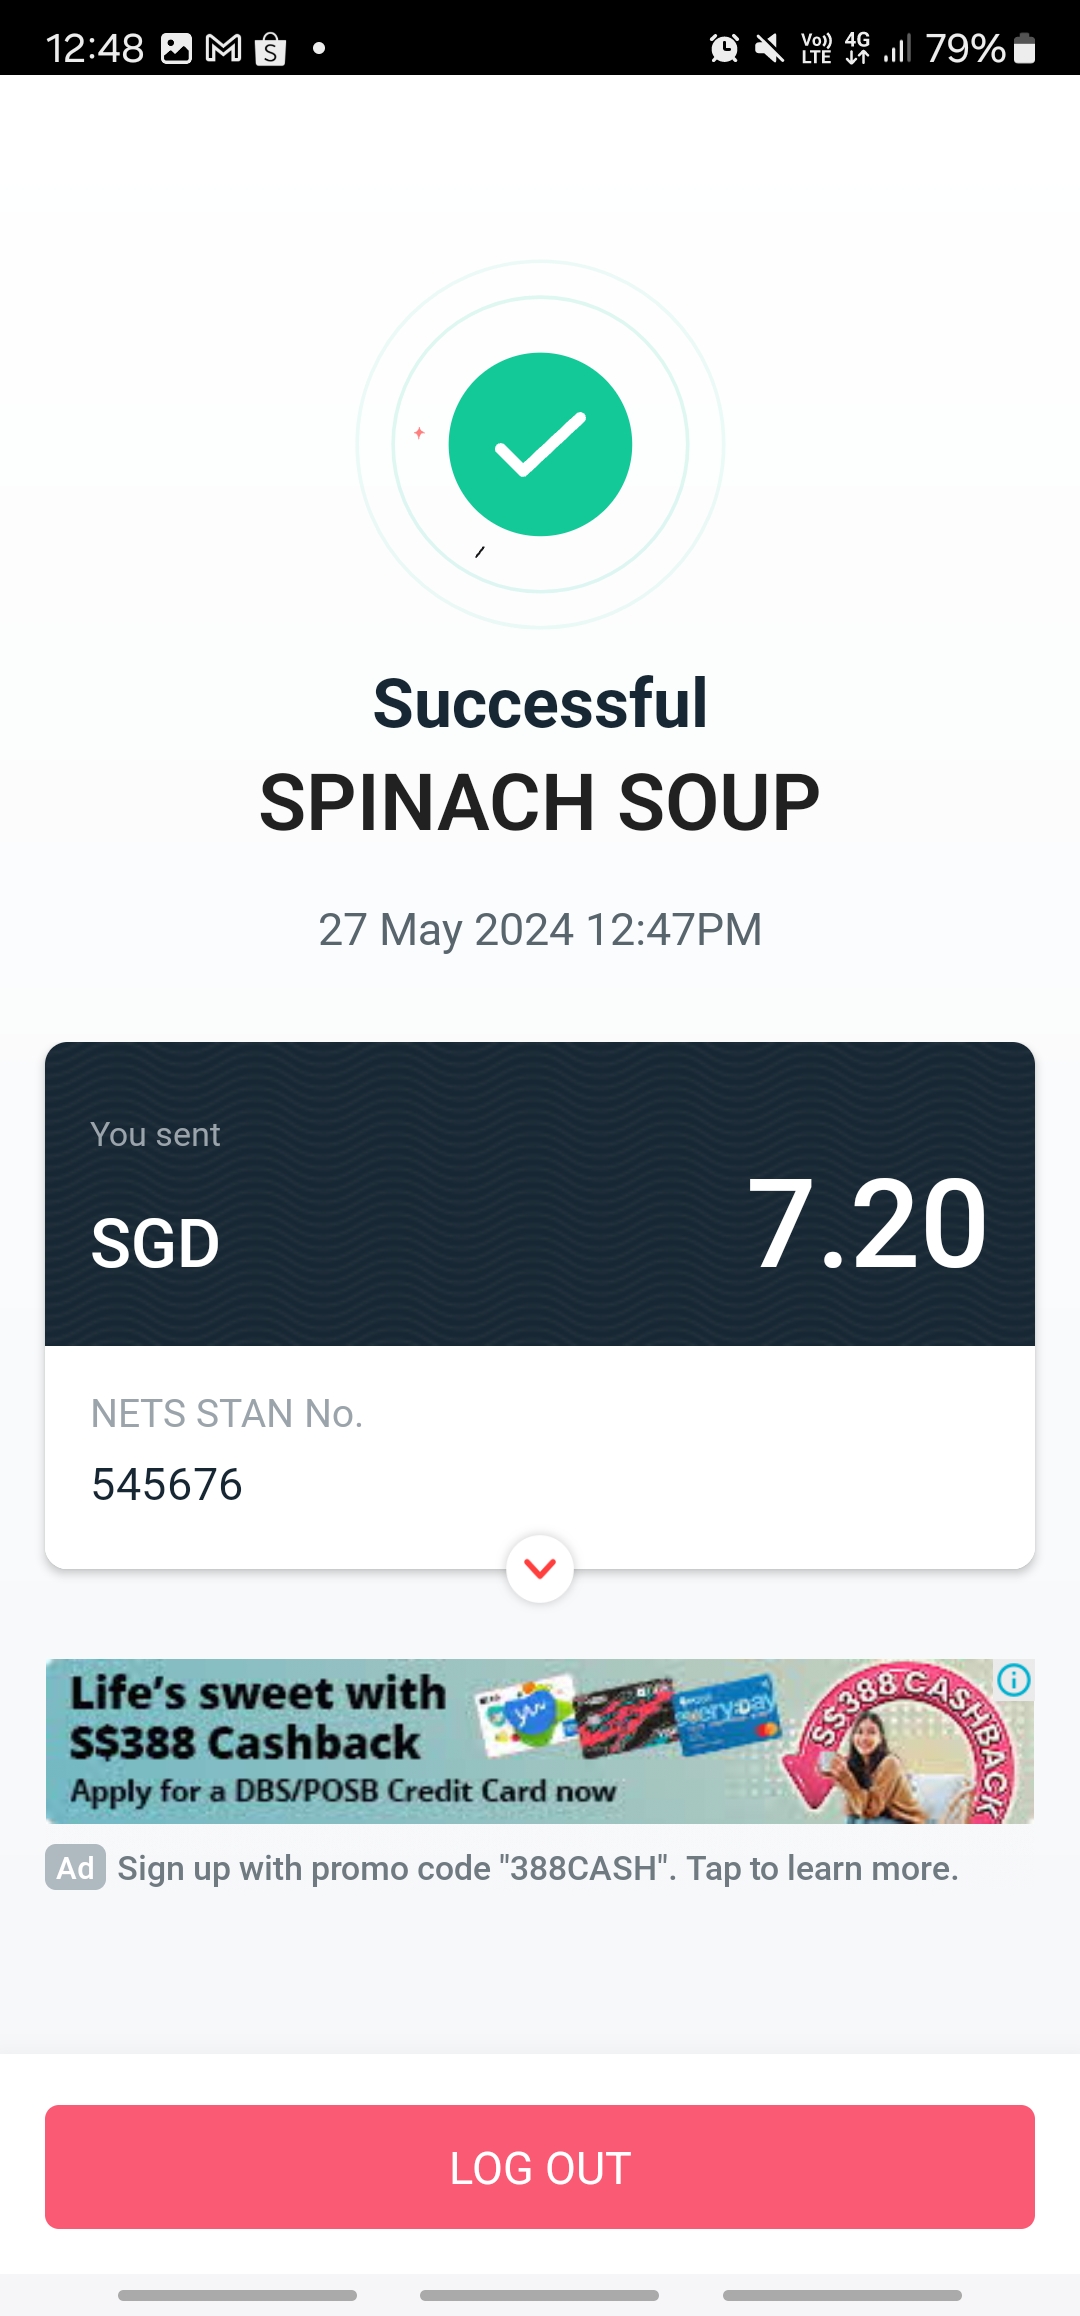Open the promo code 388CASH link
1080x2316 pixels.
(538, 1868)
